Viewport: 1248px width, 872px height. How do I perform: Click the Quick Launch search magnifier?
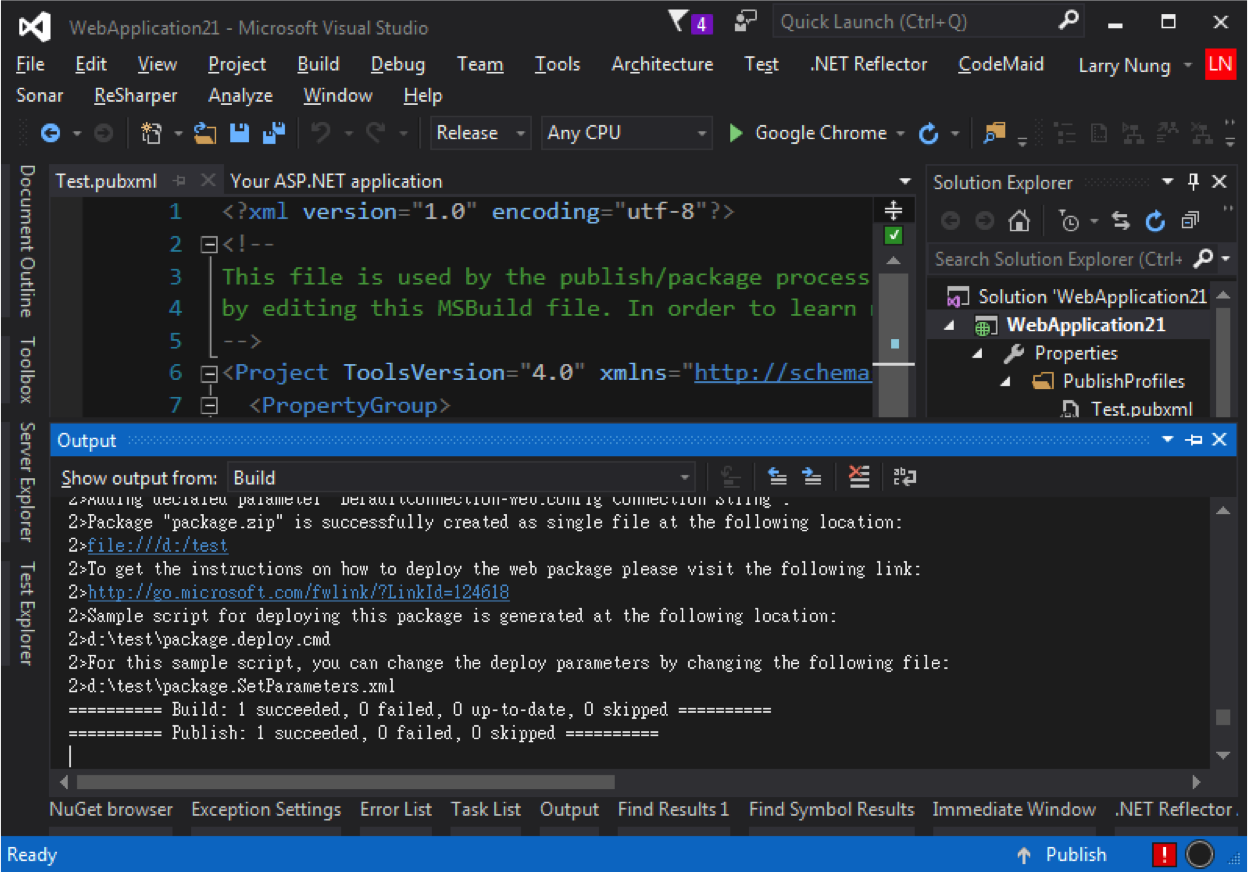[1069, 21]
